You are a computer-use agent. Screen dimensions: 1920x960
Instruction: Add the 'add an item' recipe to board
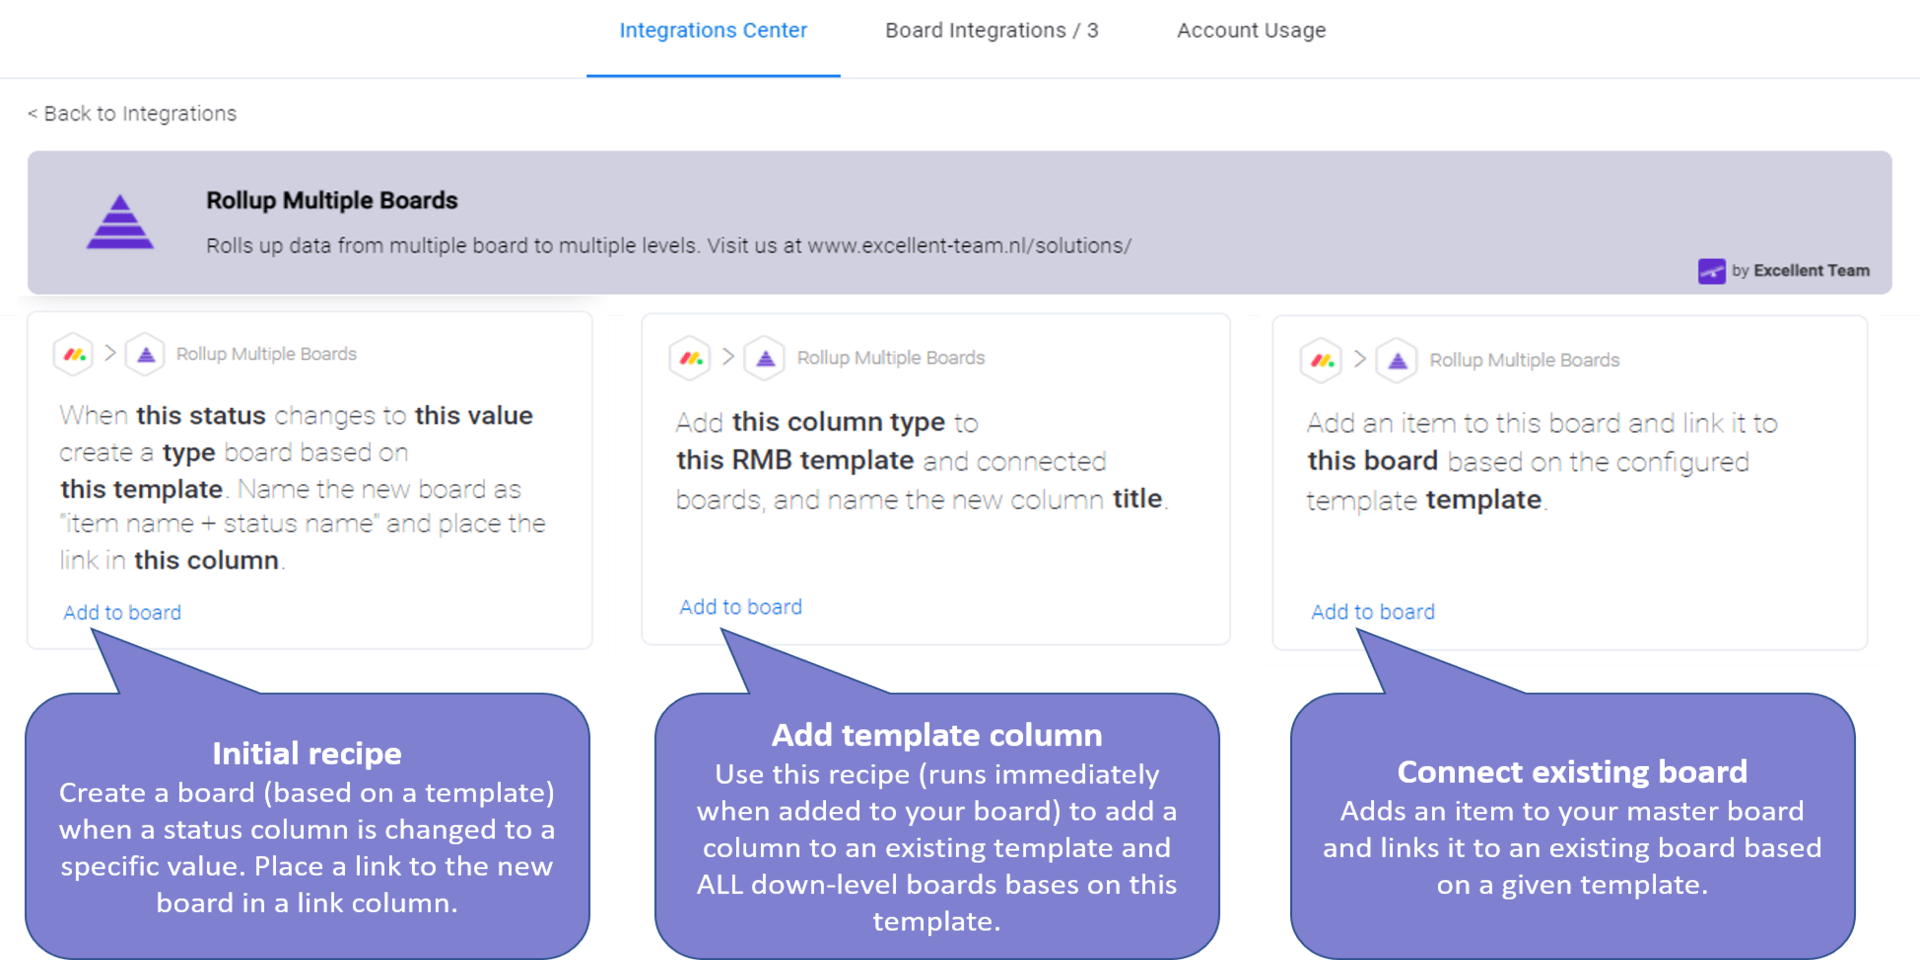pos(1373,612)
